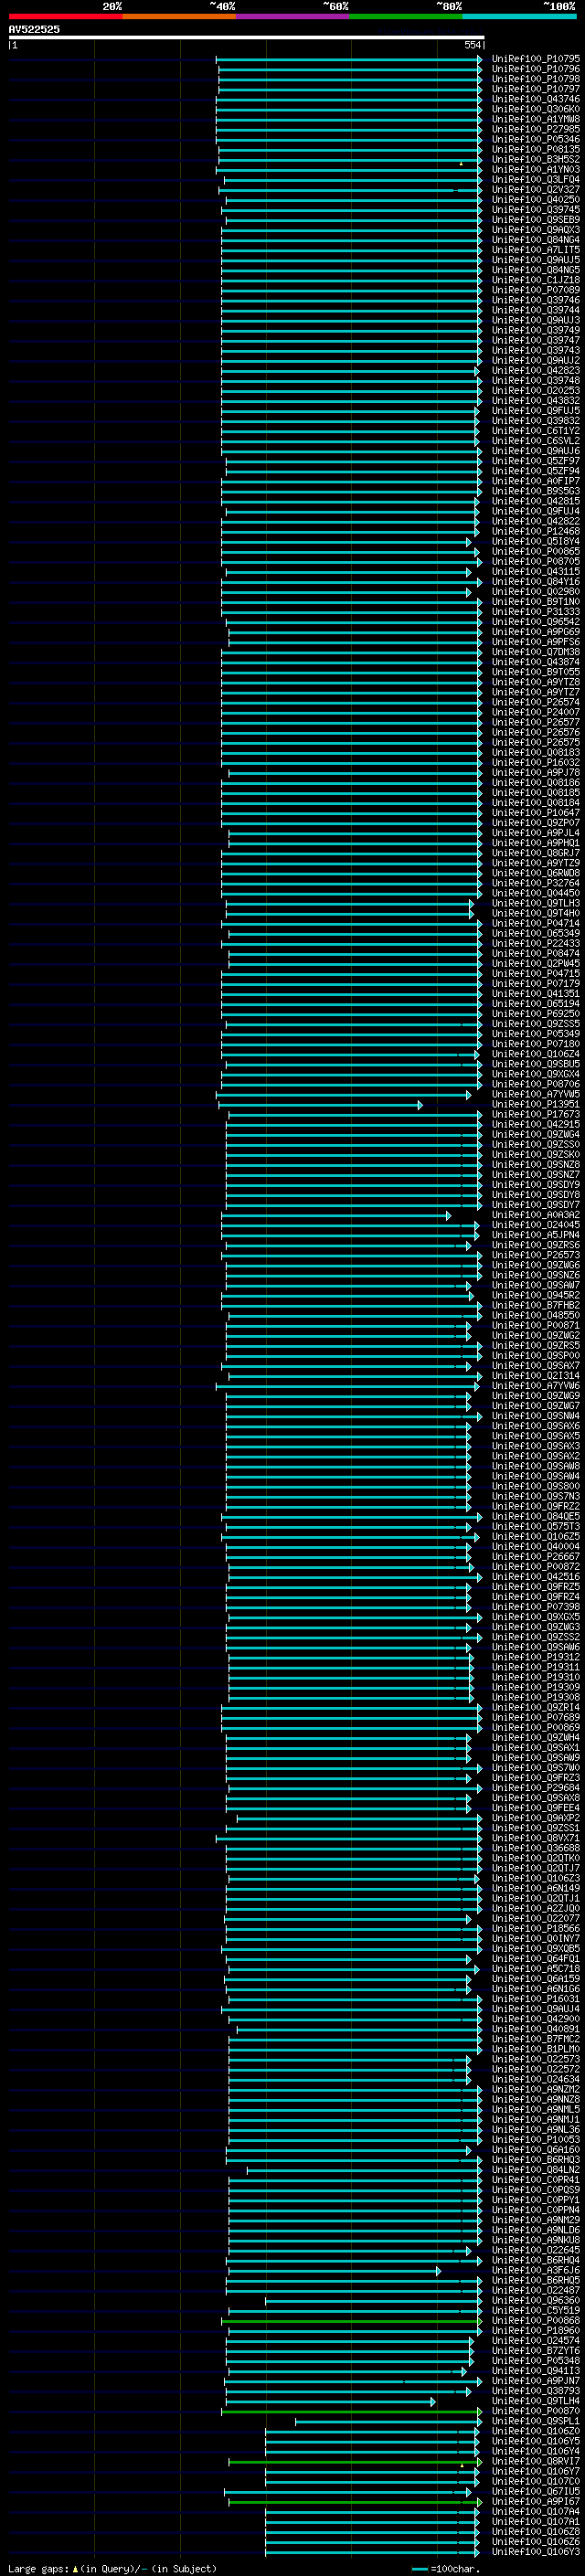The image size is (585, 2576).
Task: Click the green ~80% identity legend segment
Action: pyautogui.click(x=406, y=16)
